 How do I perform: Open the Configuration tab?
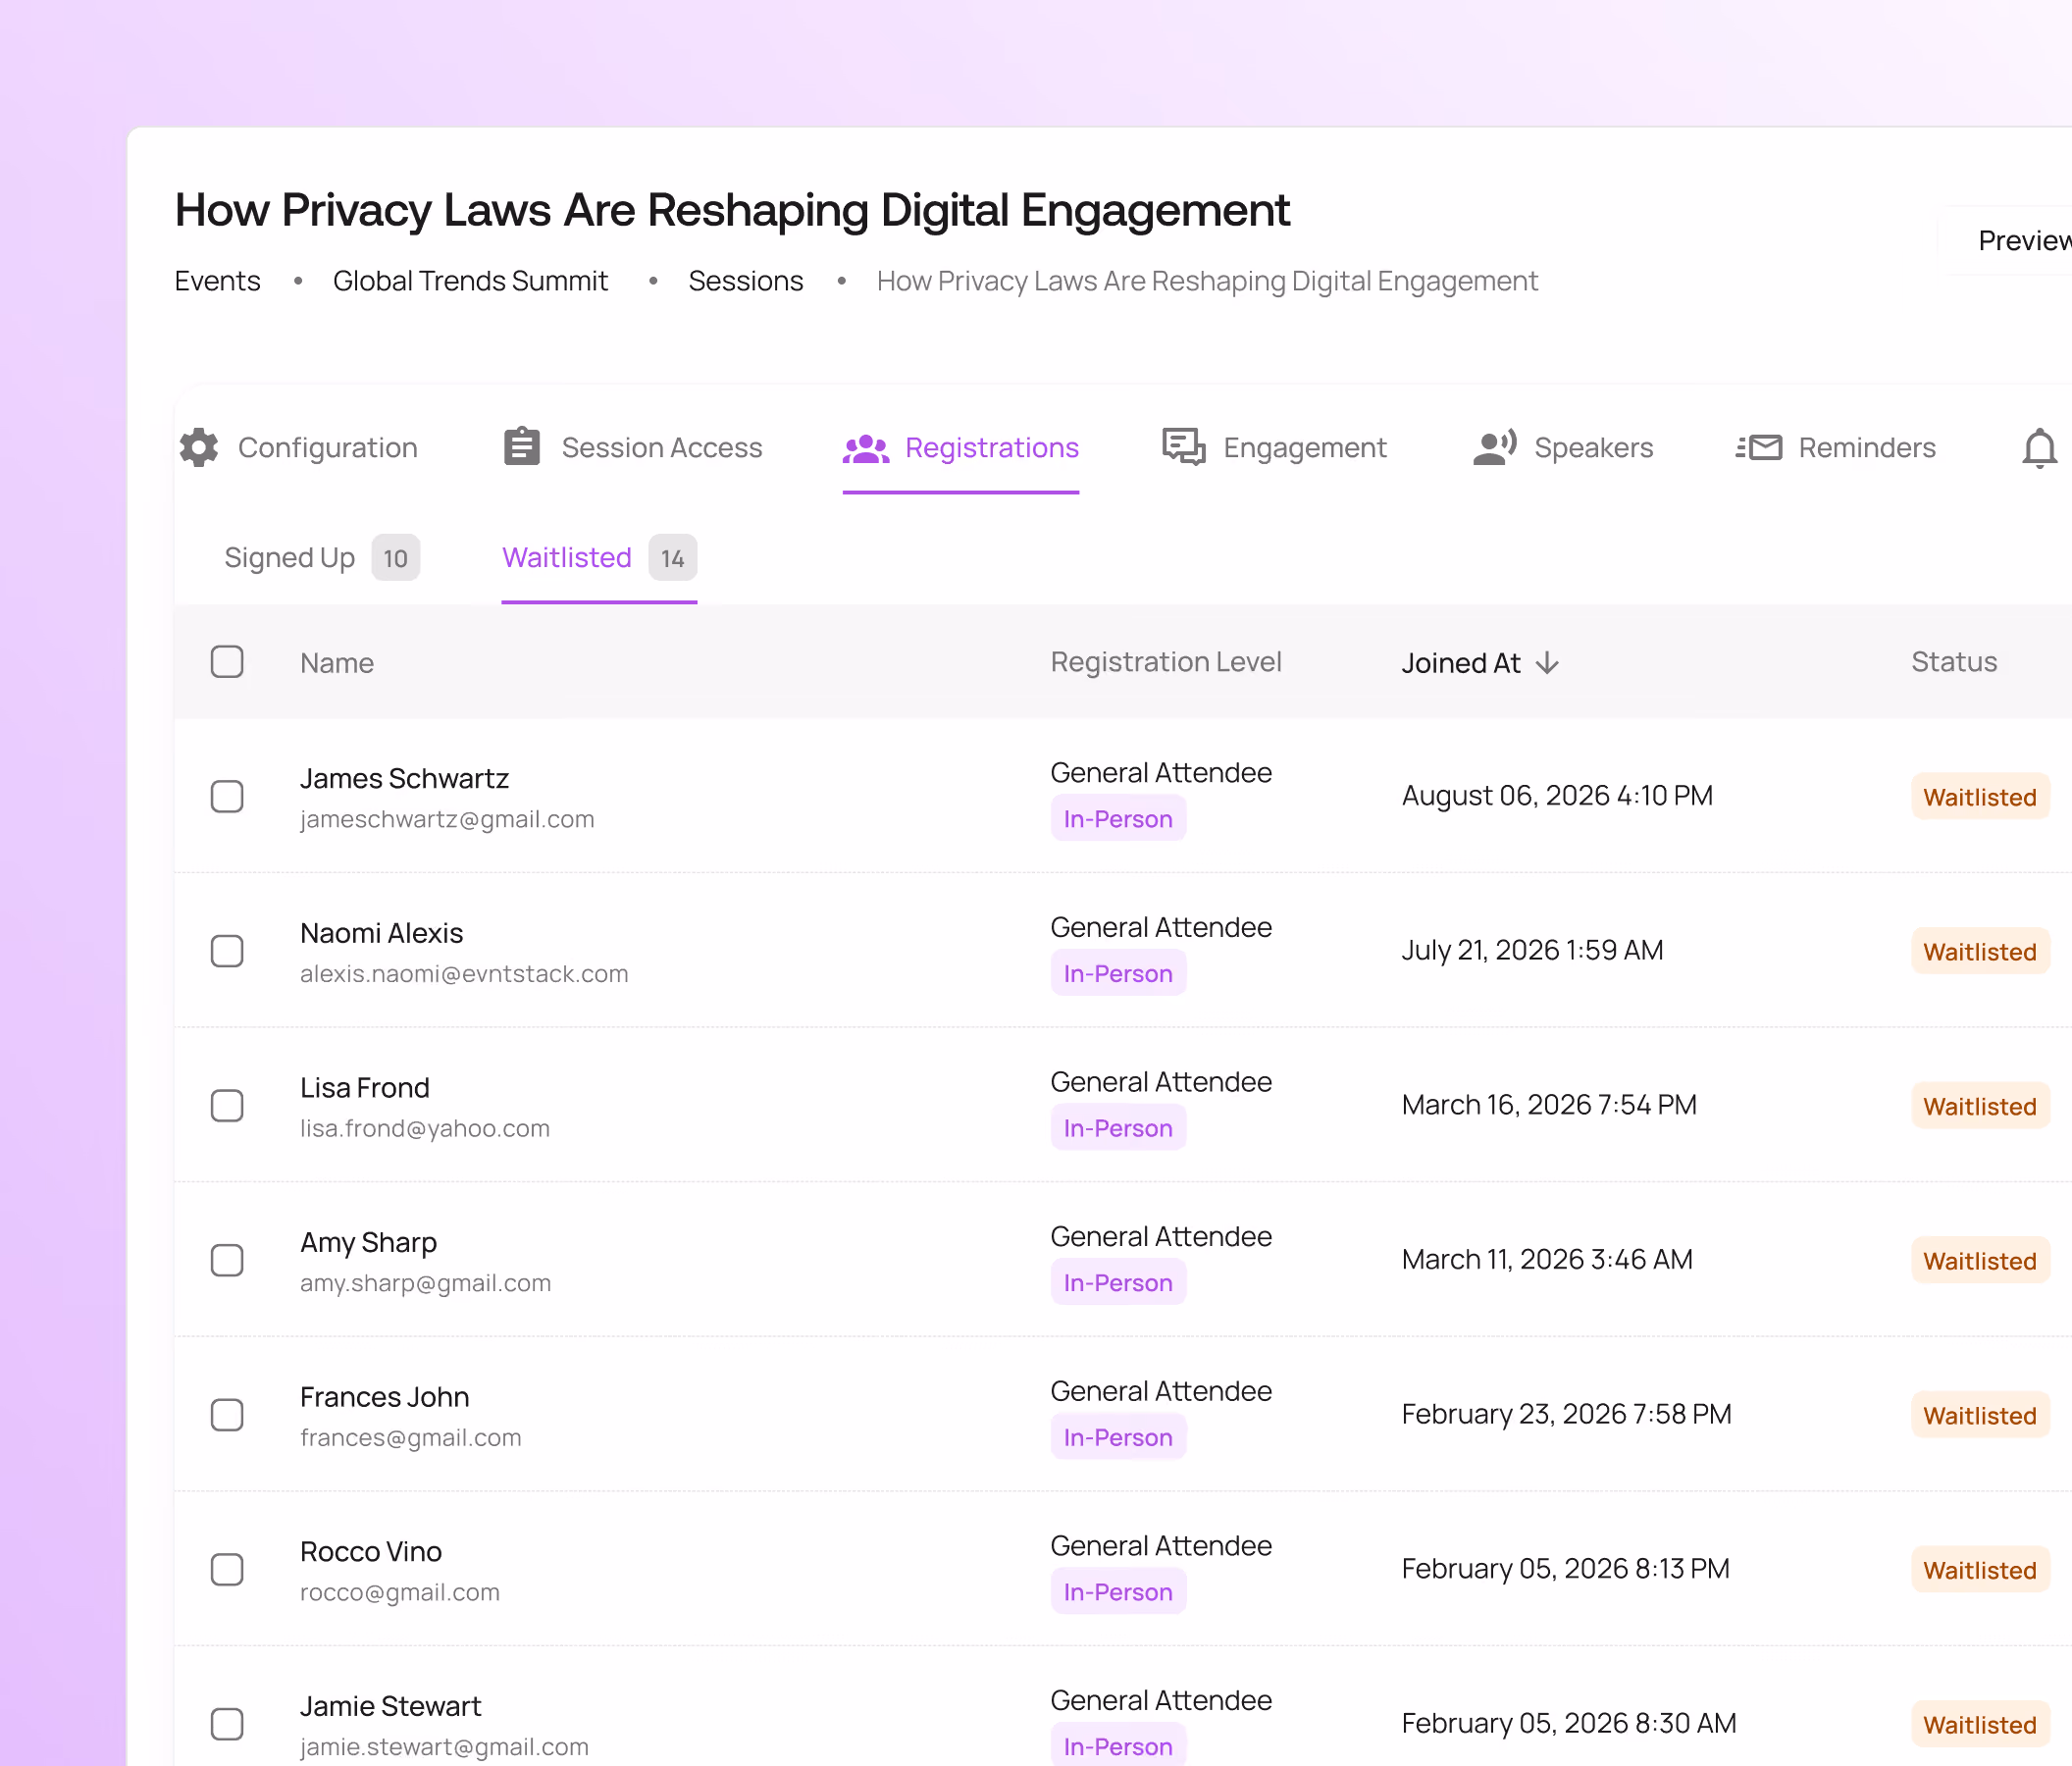pyautogui.click(x=299, y=447)
